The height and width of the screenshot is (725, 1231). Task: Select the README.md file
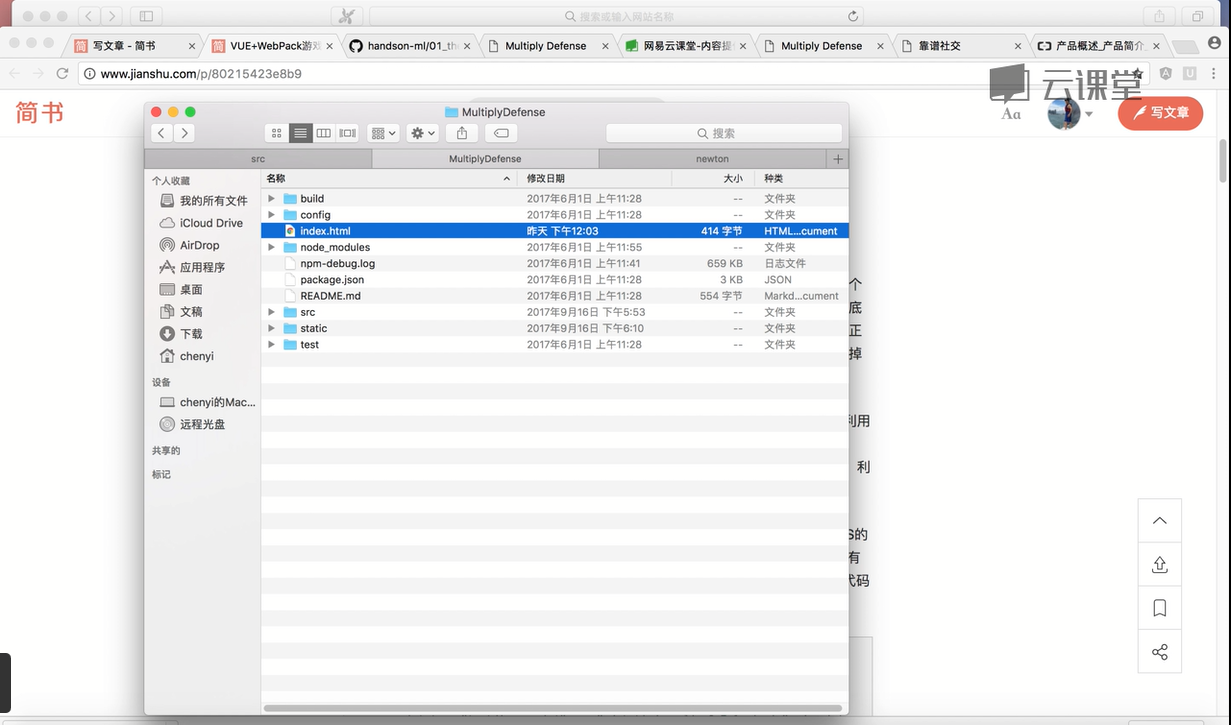click(x=555, y=296)
